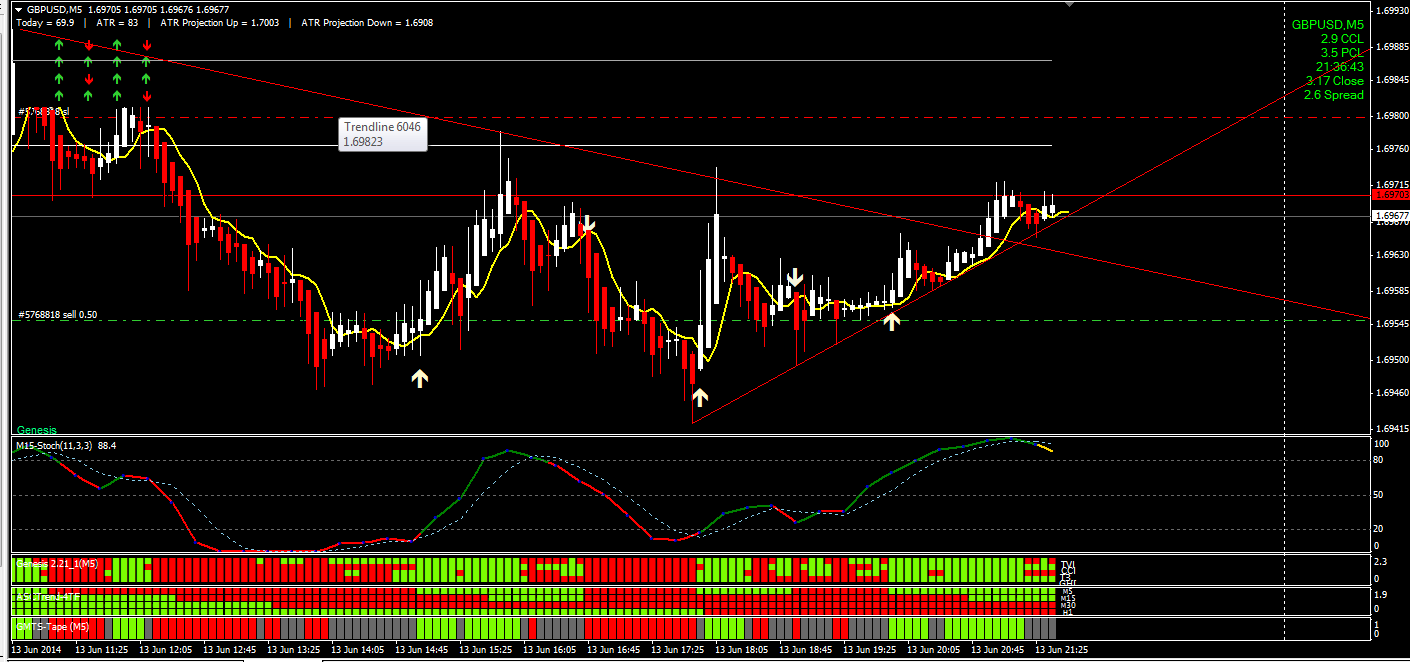
Task: Click 'ATR Projection Up = 1.7003' text
Action: (218, 21)
